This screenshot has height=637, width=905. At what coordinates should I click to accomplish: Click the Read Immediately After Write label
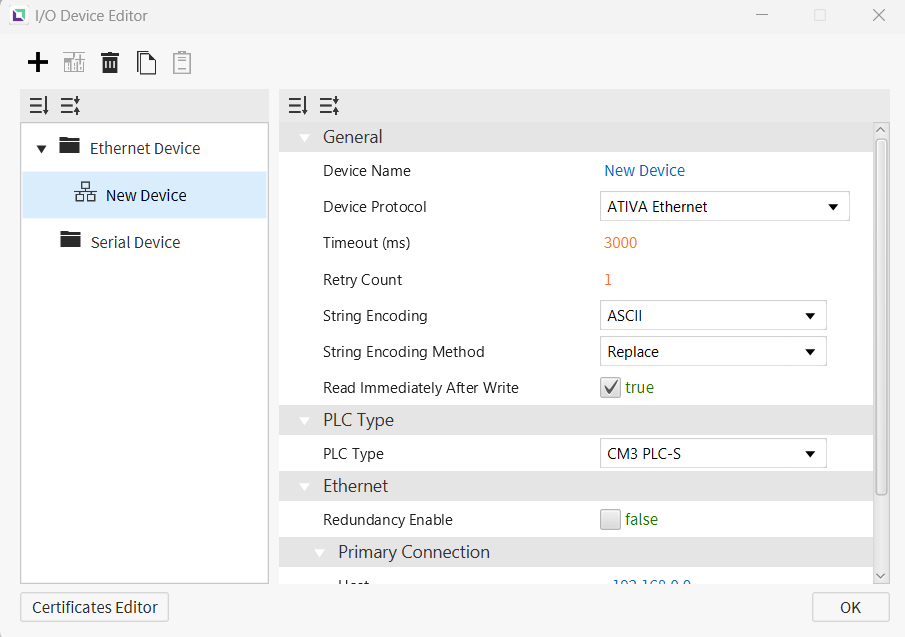[421, 388]
